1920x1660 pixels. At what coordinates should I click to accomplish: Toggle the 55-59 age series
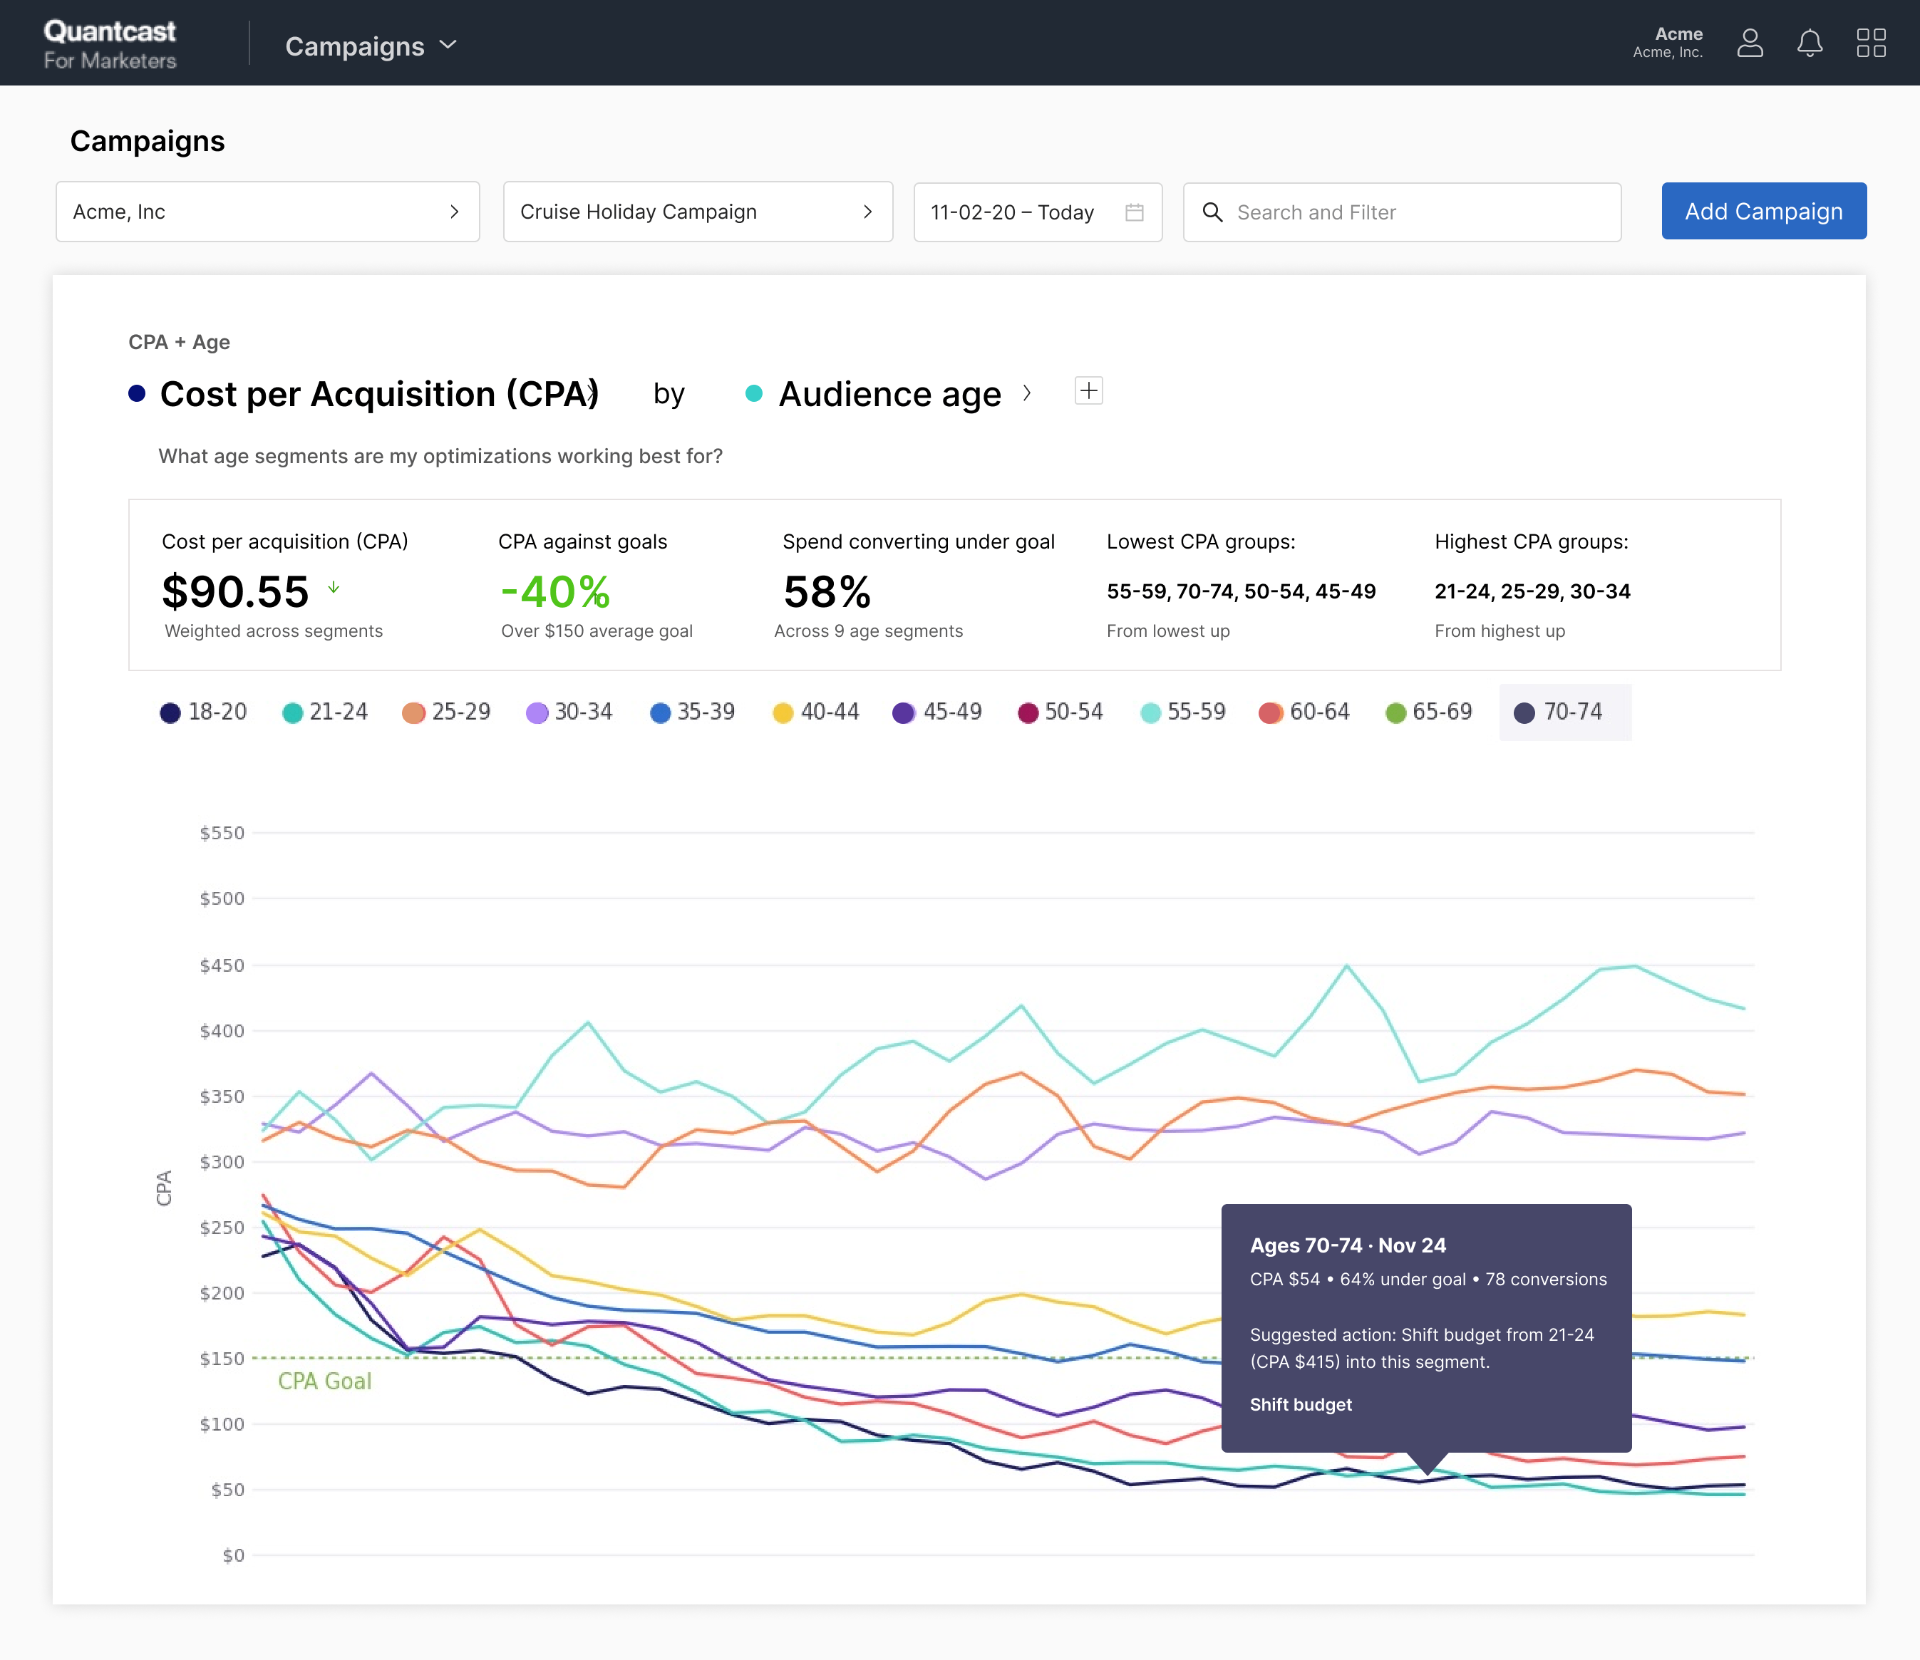[1183, 712]
